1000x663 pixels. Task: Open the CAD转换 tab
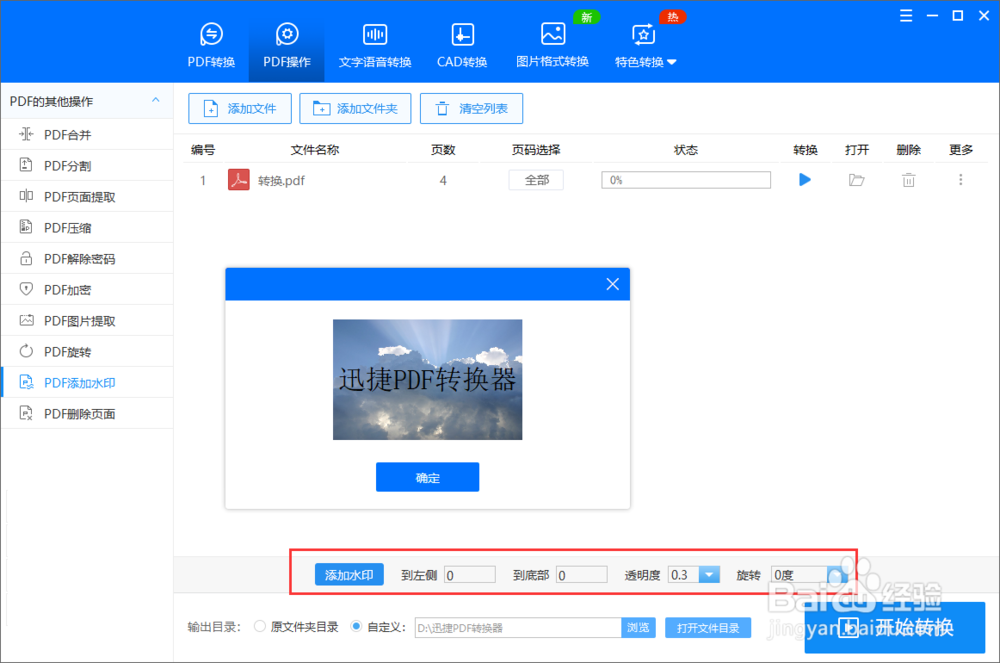pos(462,45)
